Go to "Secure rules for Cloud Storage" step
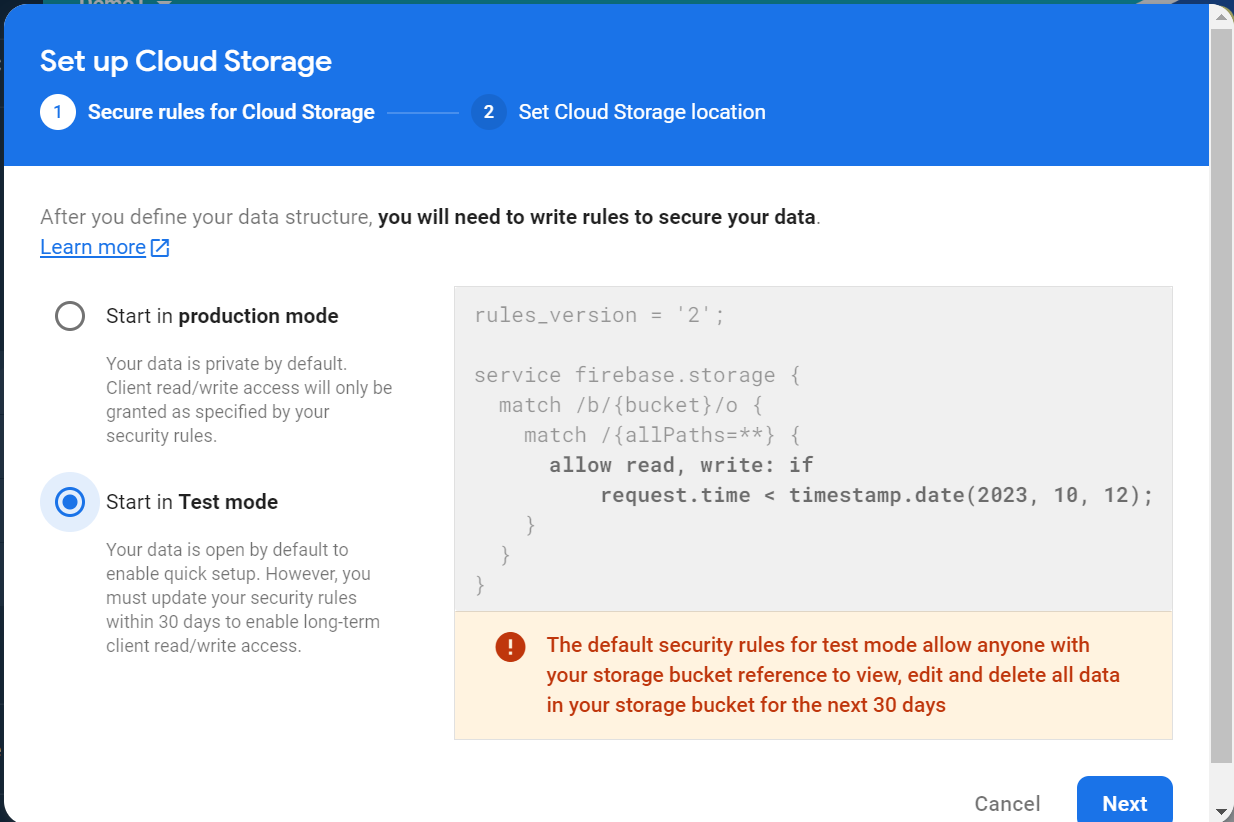The height and width of the screenshot is (822, 1234). click(231, 112)
